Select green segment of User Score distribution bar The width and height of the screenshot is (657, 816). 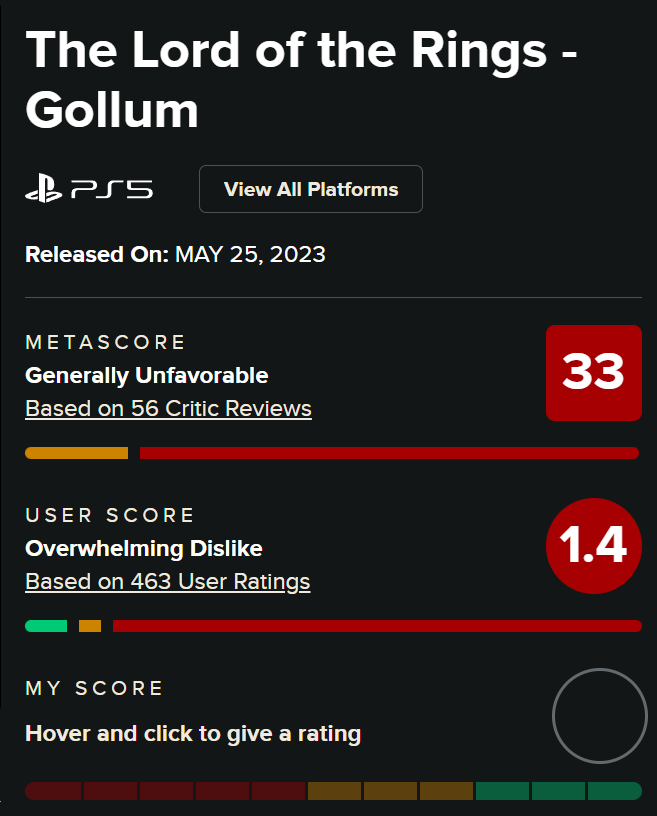tap(46, 626)
